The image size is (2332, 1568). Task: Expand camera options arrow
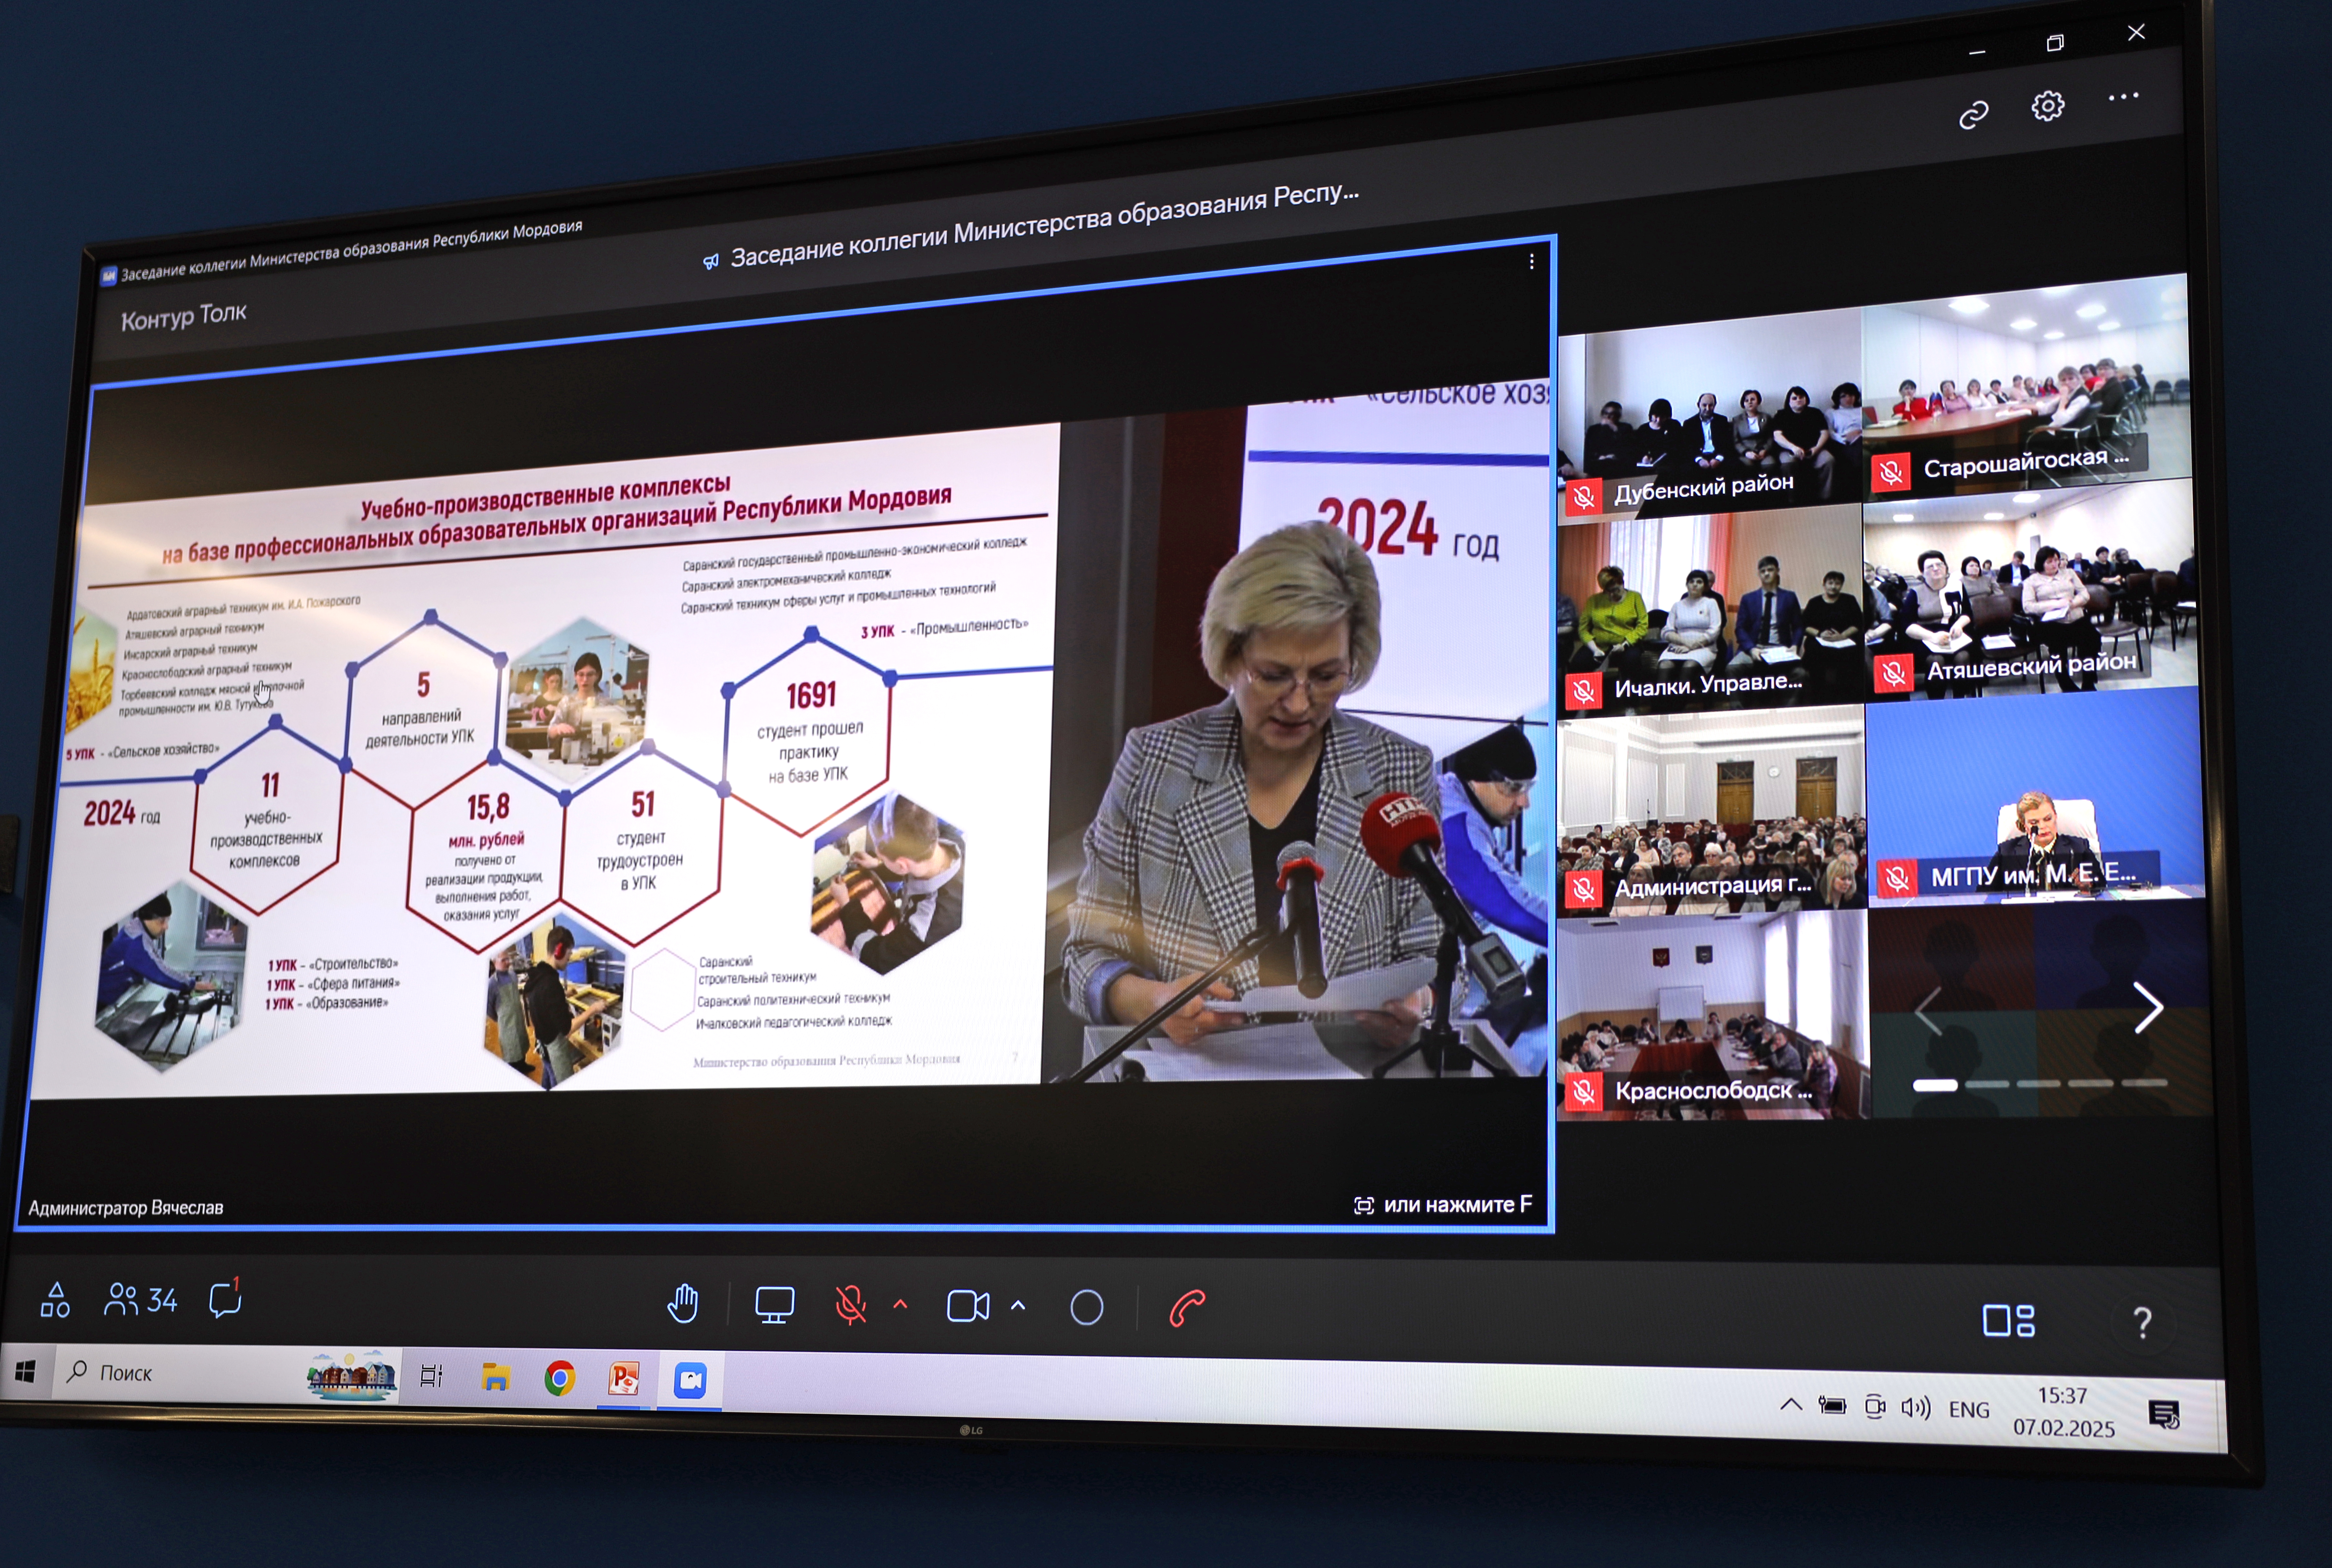click(1018, 1305)
